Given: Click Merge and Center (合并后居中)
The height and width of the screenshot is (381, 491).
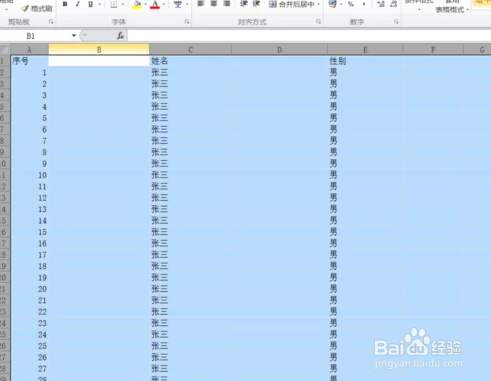Looking at the screenshot, I should point(292,4).
